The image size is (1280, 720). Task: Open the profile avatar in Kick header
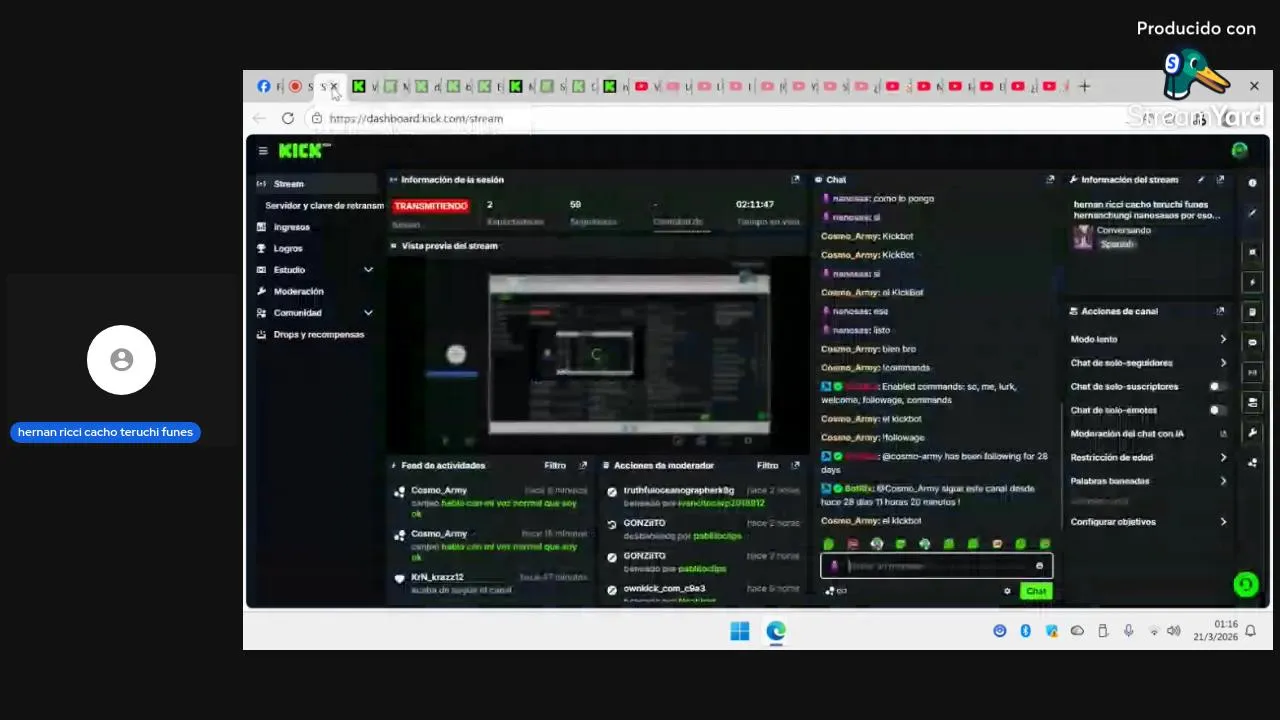[x=1240, y=151]
